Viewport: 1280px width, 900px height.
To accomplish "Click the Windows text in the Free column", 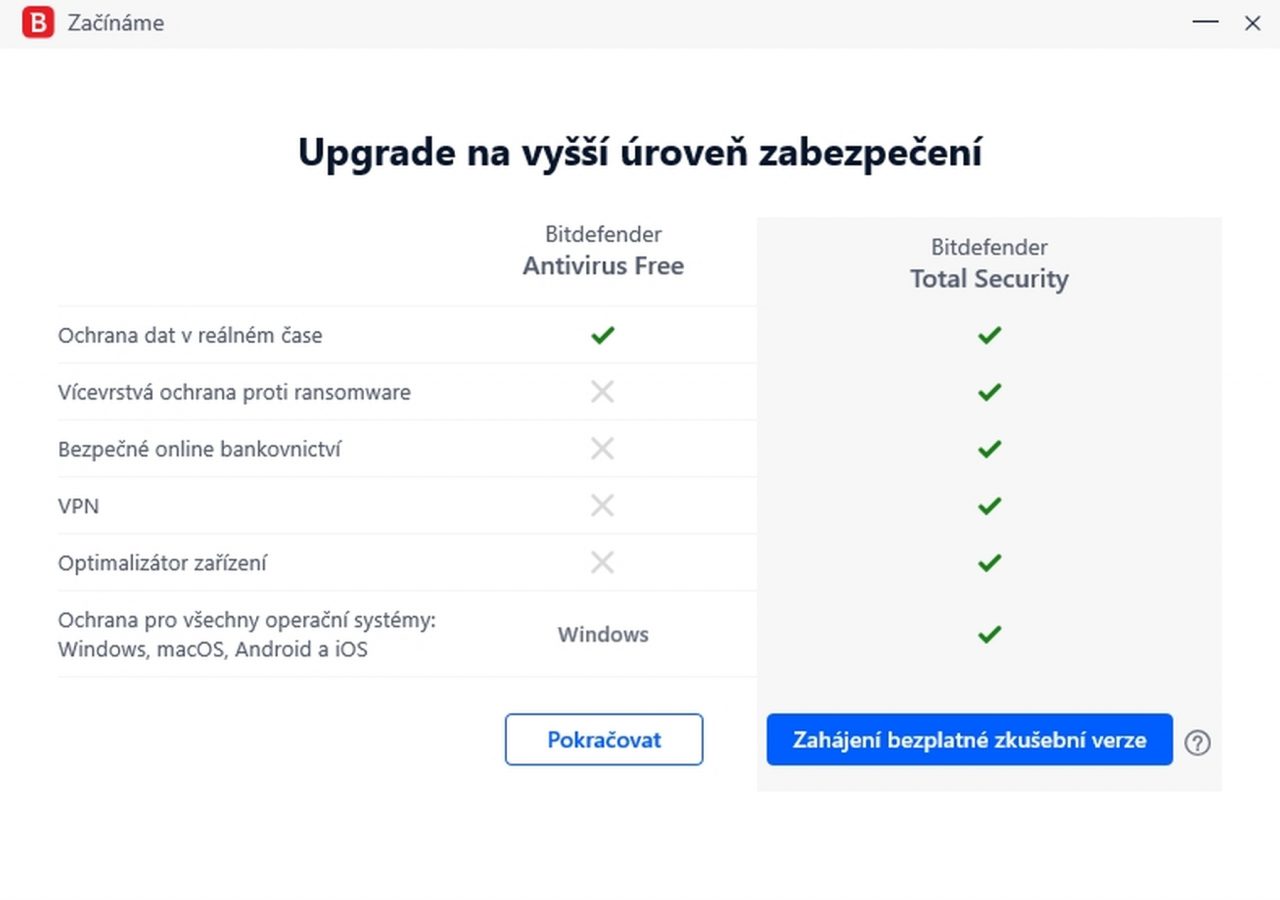I will coord(603,634).
